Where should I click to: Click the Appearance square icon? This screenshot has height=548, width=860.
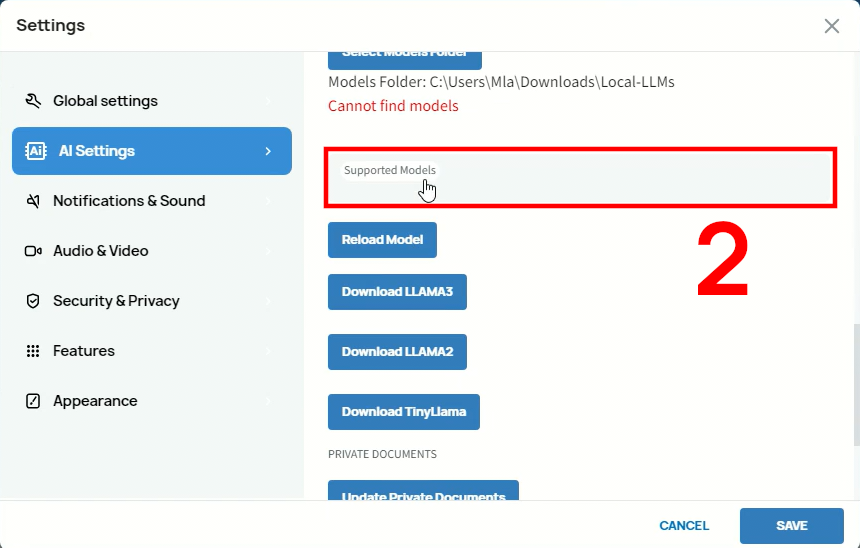[x=33, y=401]
